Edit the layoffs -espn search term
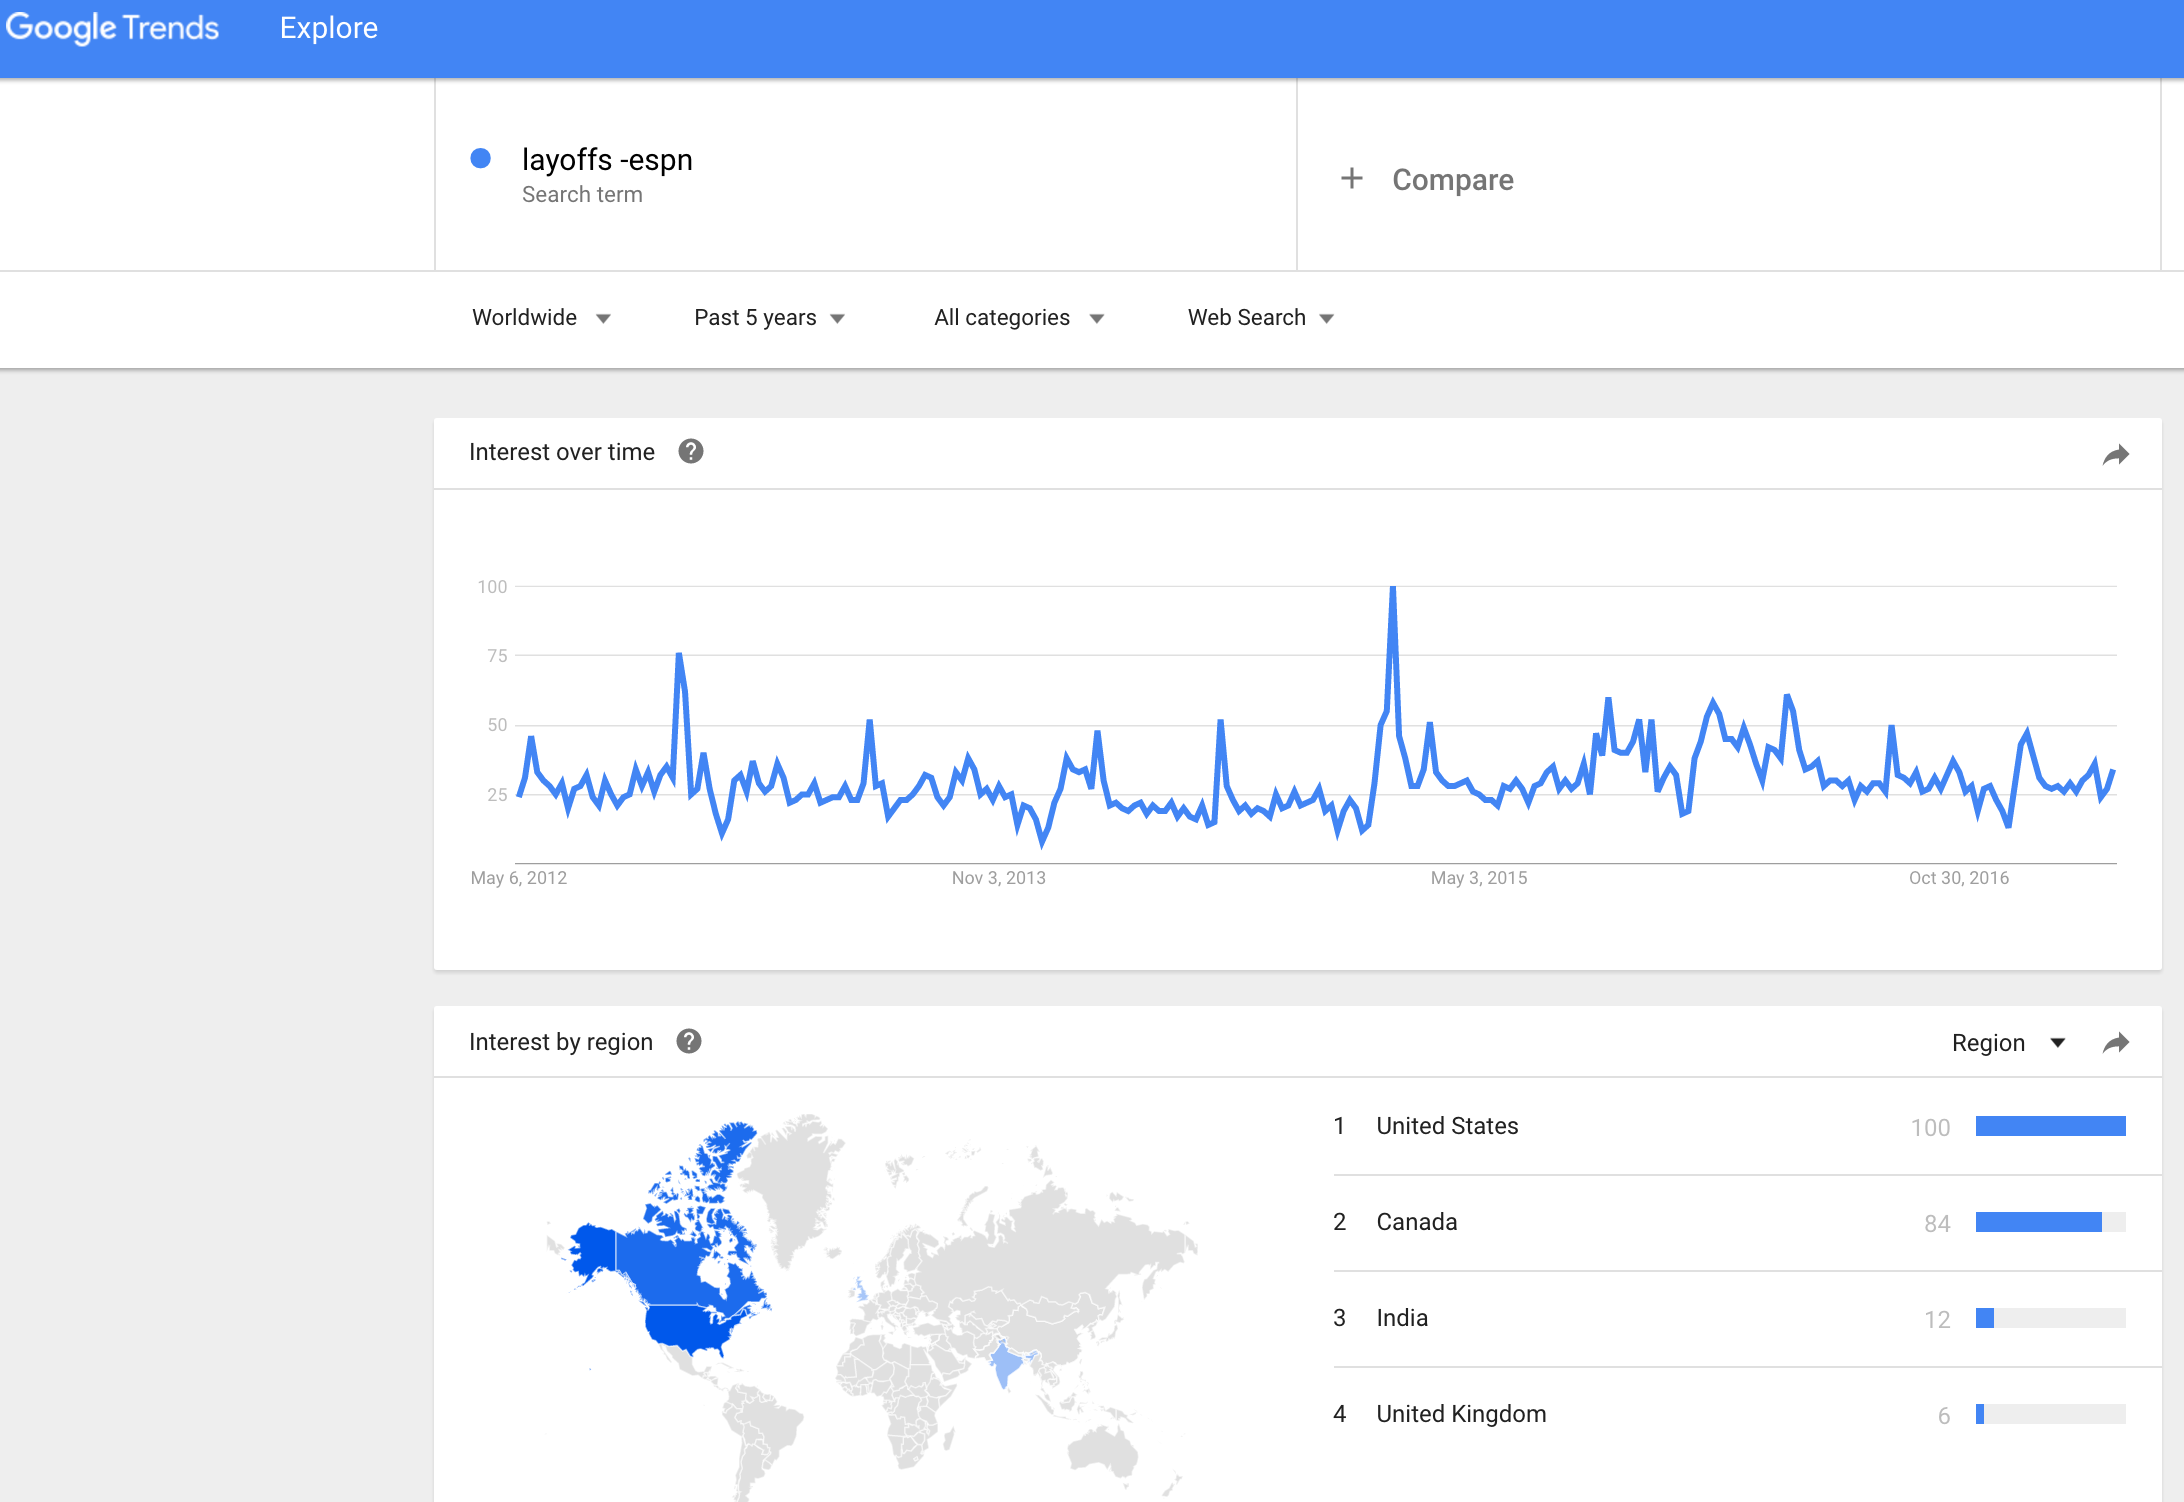Viewport: 2184px width, 1502px height. click(607, 160)
